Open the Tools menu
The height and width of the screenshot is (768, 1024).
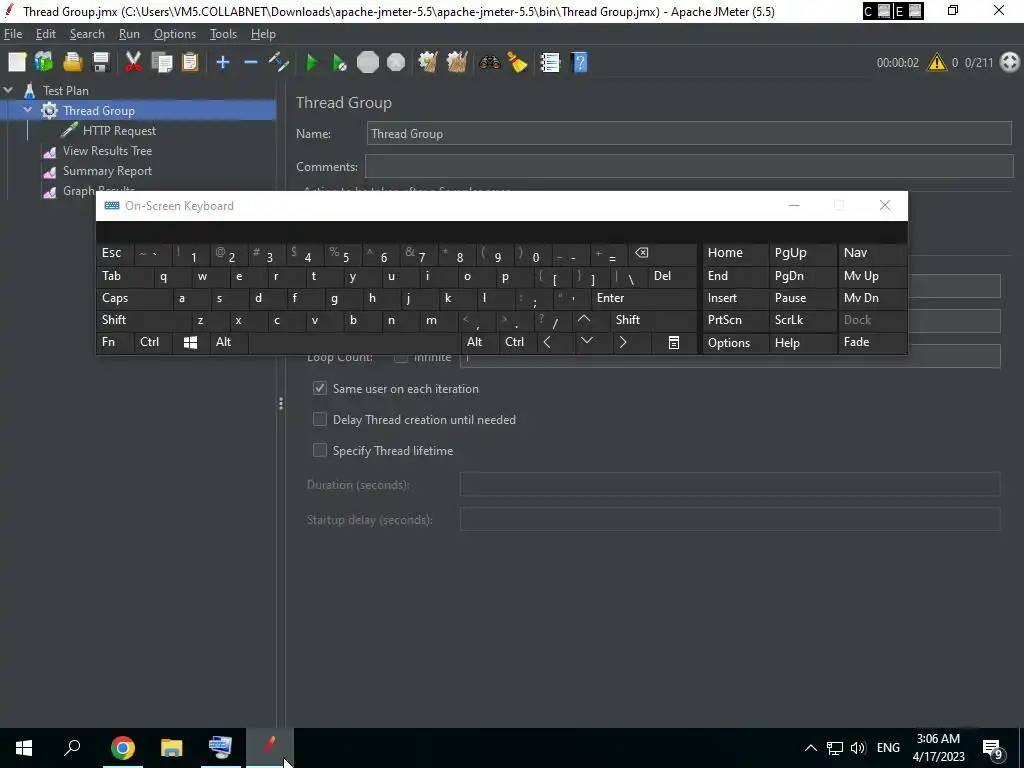coord(223,34)
